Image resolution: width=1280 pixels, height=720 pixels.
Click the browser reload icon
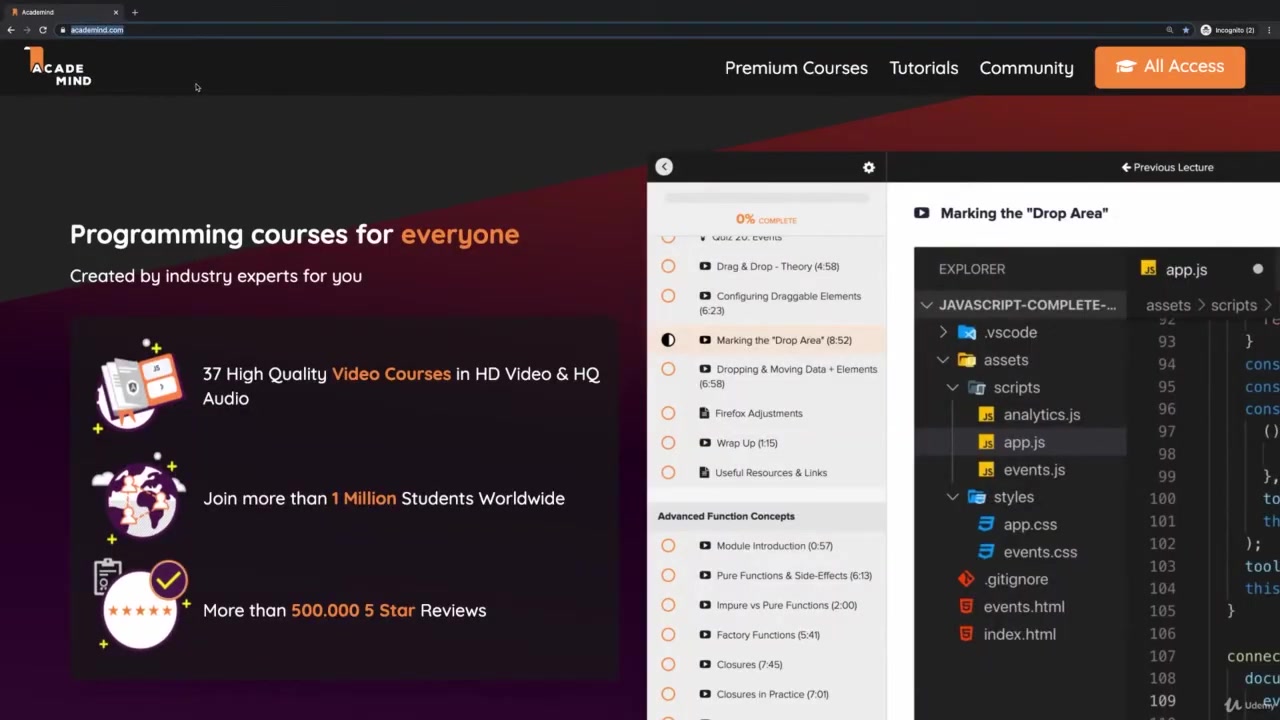tap(43, 30)
